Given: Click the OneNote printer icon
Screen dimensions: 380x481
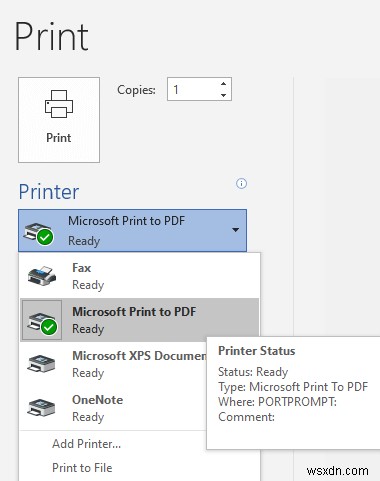Looking at the screenshot, I should point(41,408).
